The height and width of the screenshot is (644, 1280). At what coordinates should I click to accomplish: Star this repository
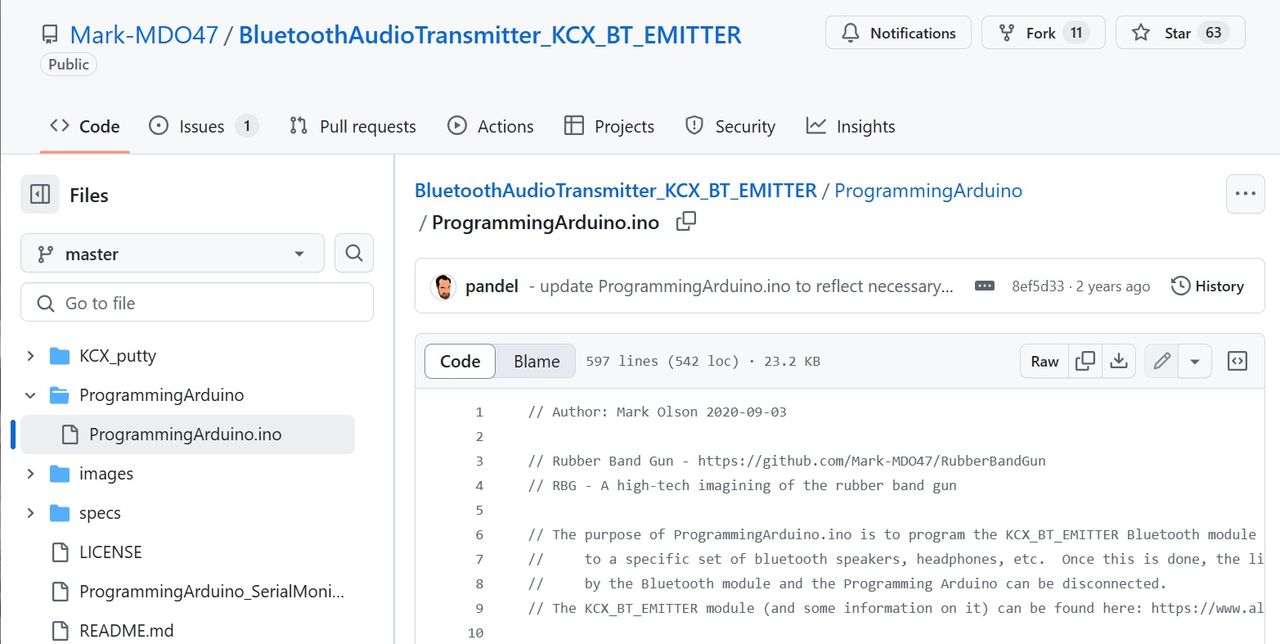coord(1180,33)
